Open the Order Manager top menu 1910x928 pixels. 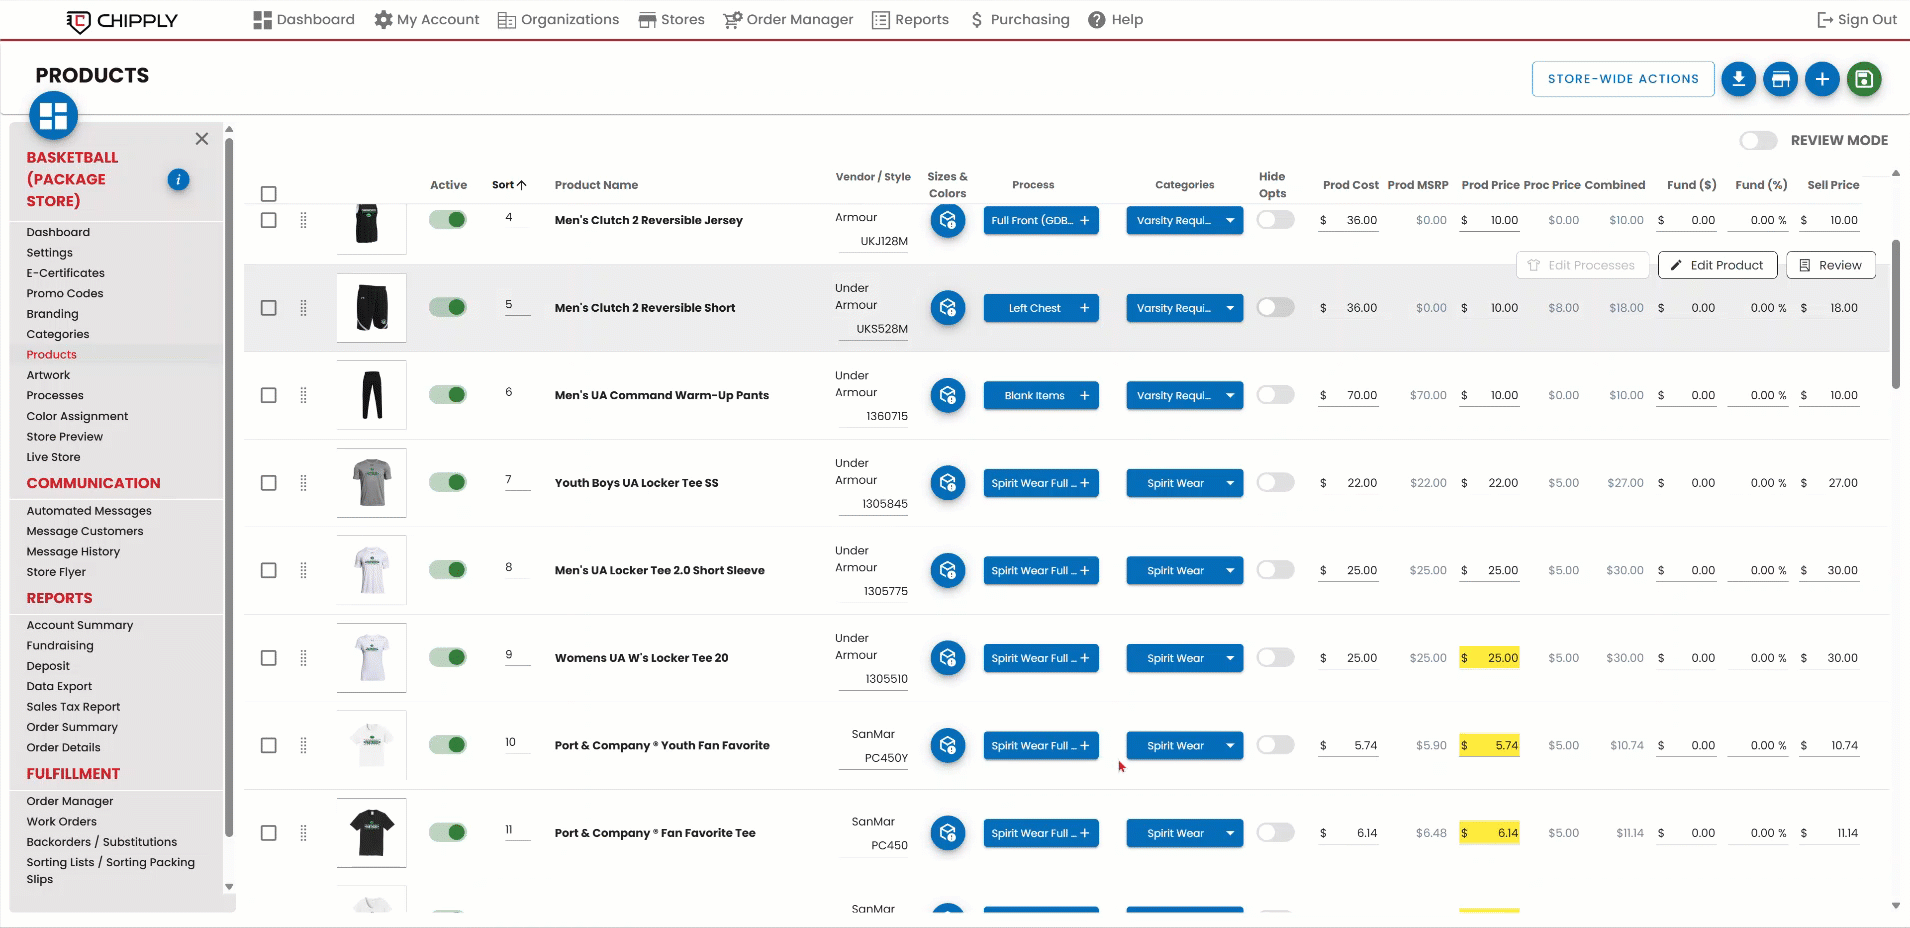[x=788, y=20]
